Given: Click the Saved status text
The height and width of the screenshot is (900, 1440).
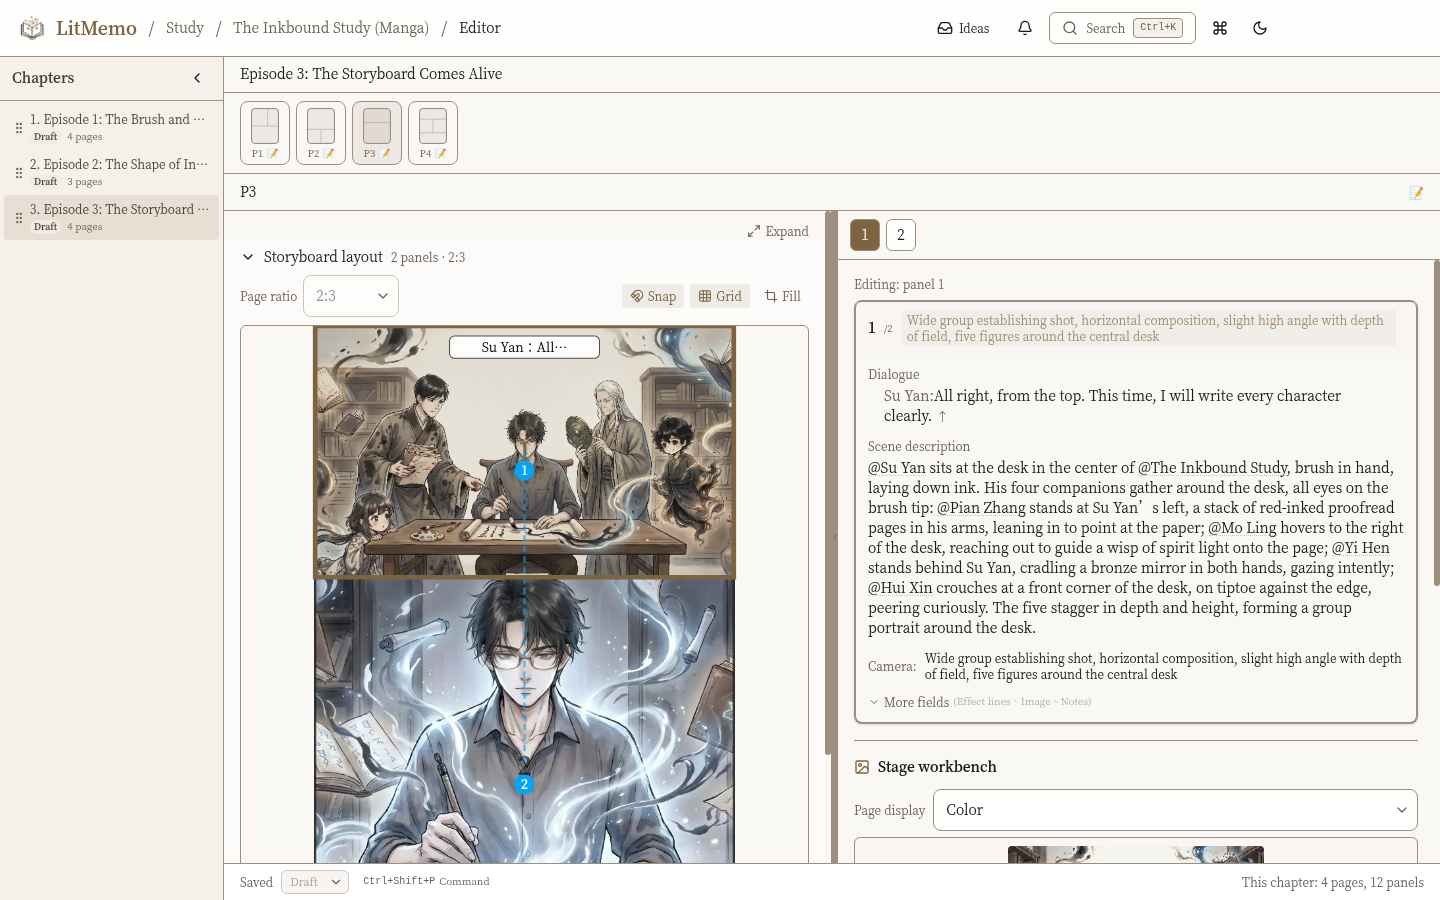Looking at the screenshot, I should [x=256, y=882].
